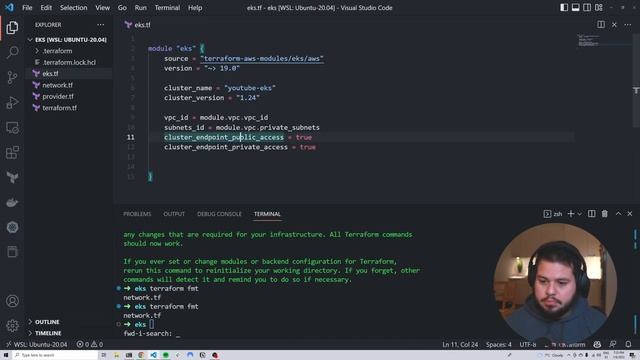Open the Run and Debug view
The width and height of the screenshot is (640, 360).
12,102
